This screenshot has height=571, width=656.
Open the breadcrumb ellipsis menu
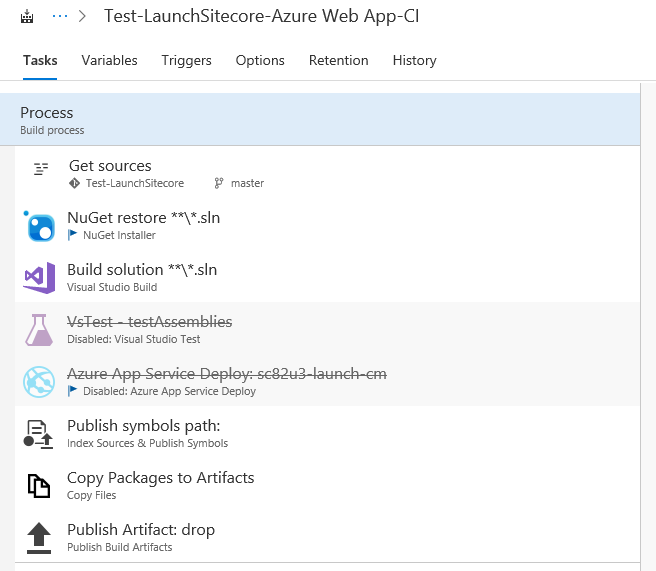click(x=60, y=16)
